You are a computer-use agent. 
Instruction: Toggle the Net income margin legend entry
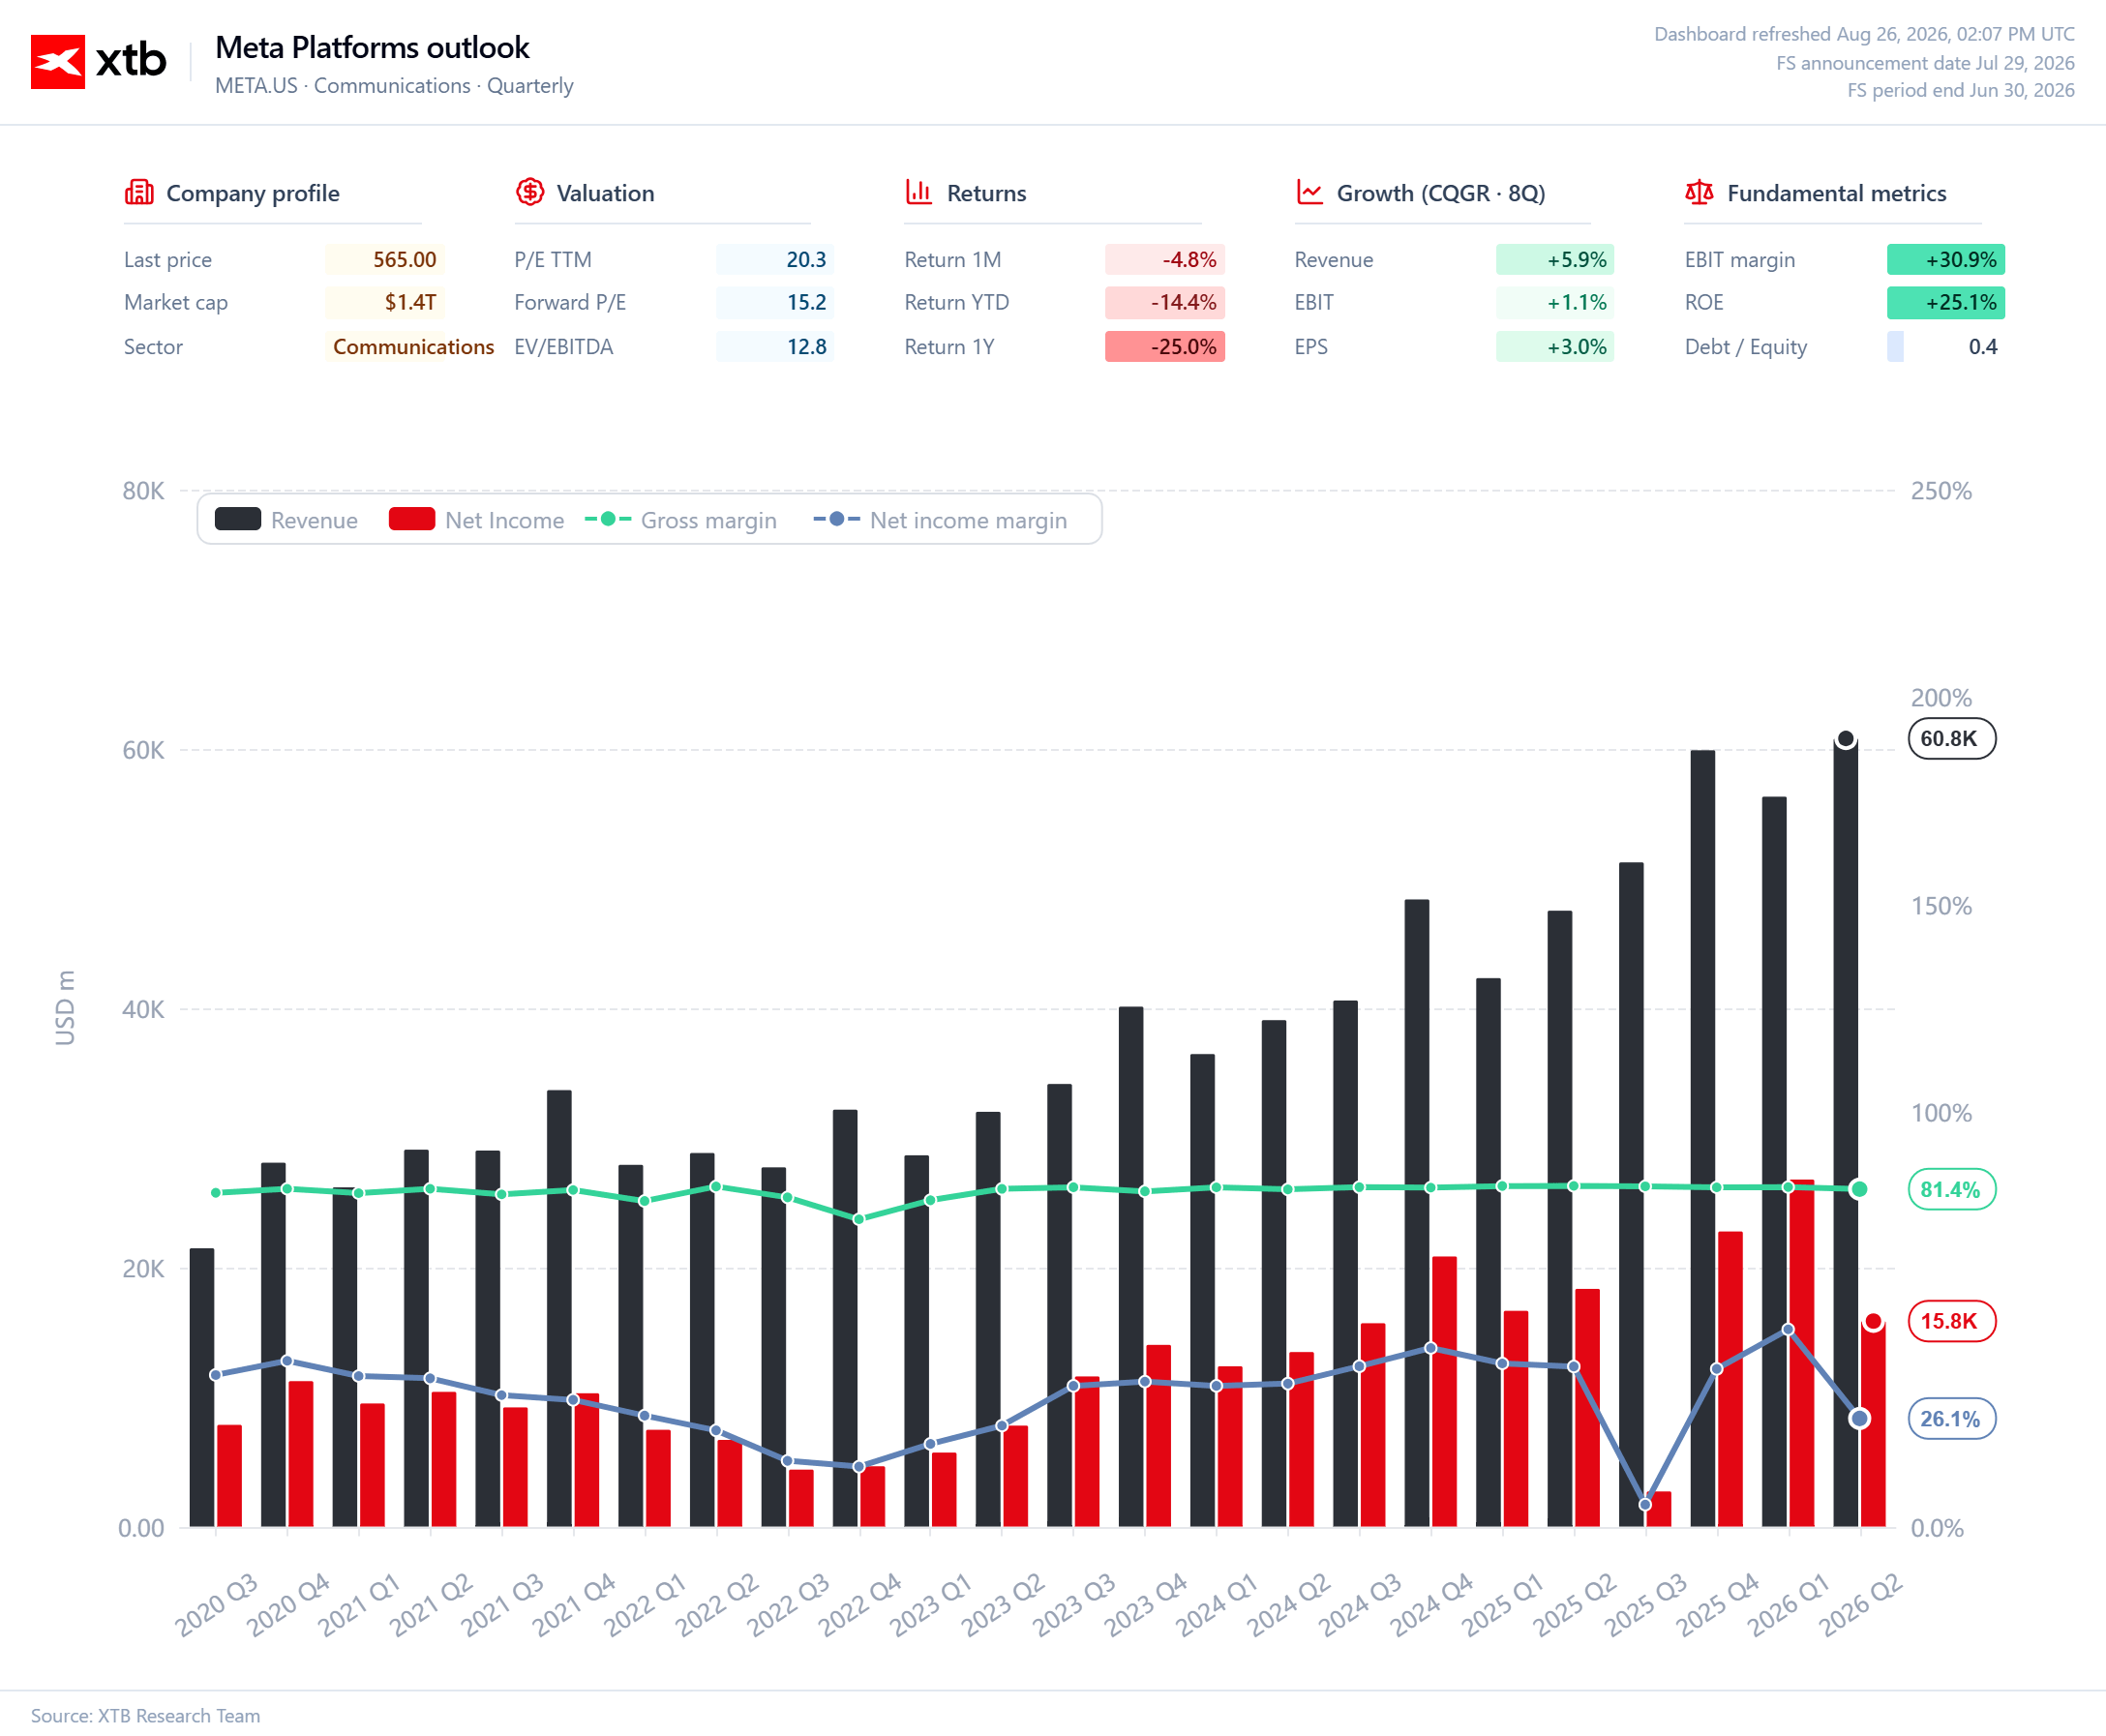click(x=940, y=520)
